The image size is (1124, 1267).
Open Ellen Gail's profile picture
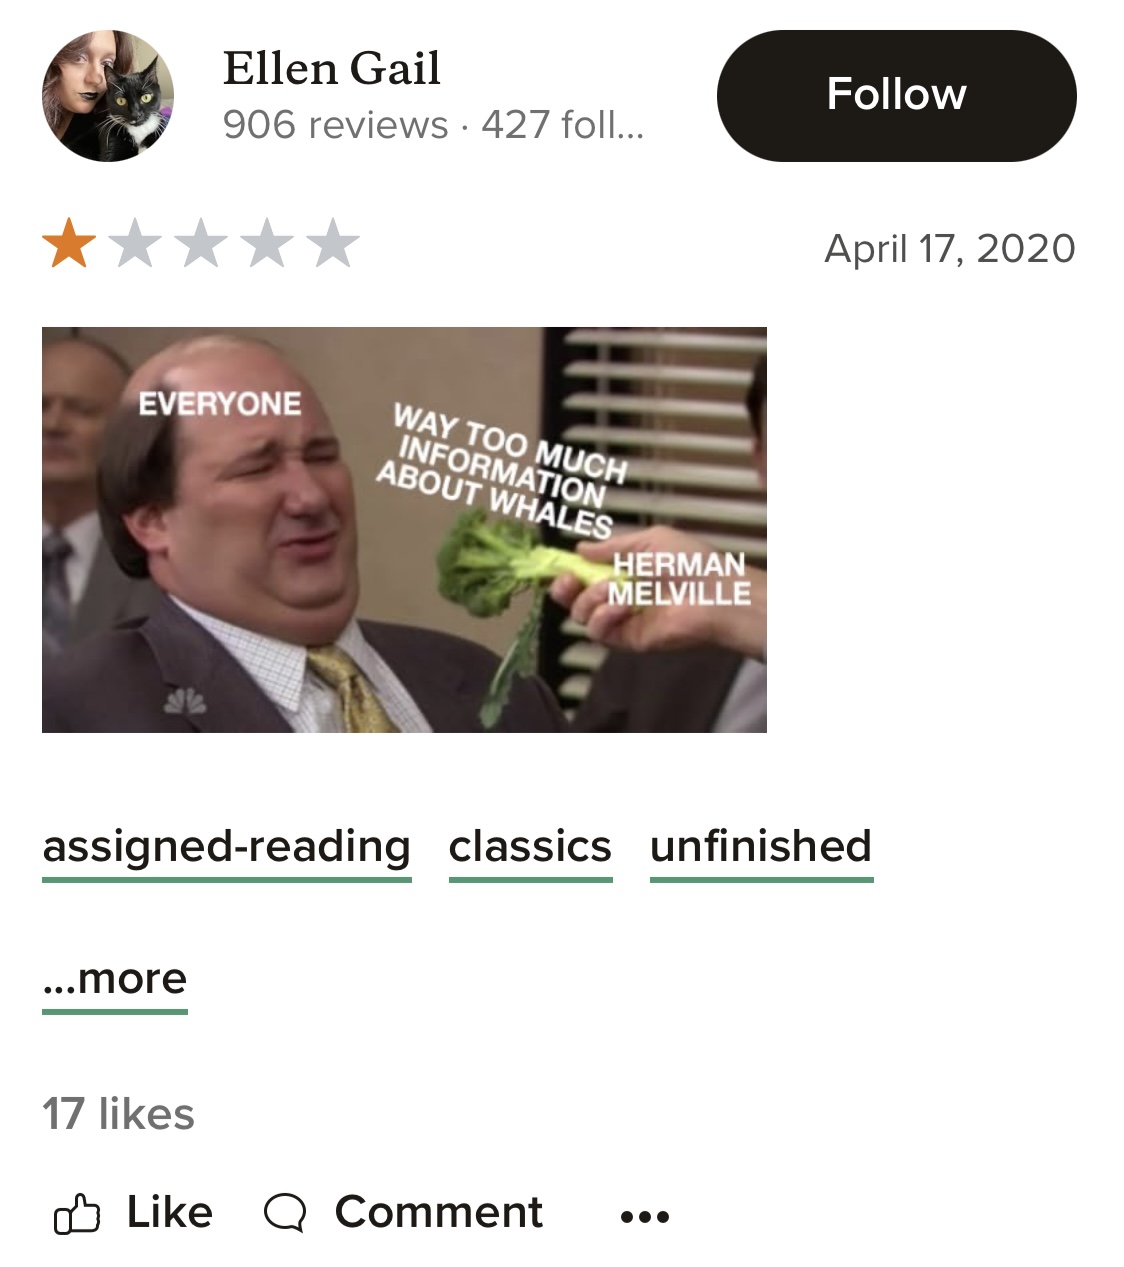pos(108,96)
